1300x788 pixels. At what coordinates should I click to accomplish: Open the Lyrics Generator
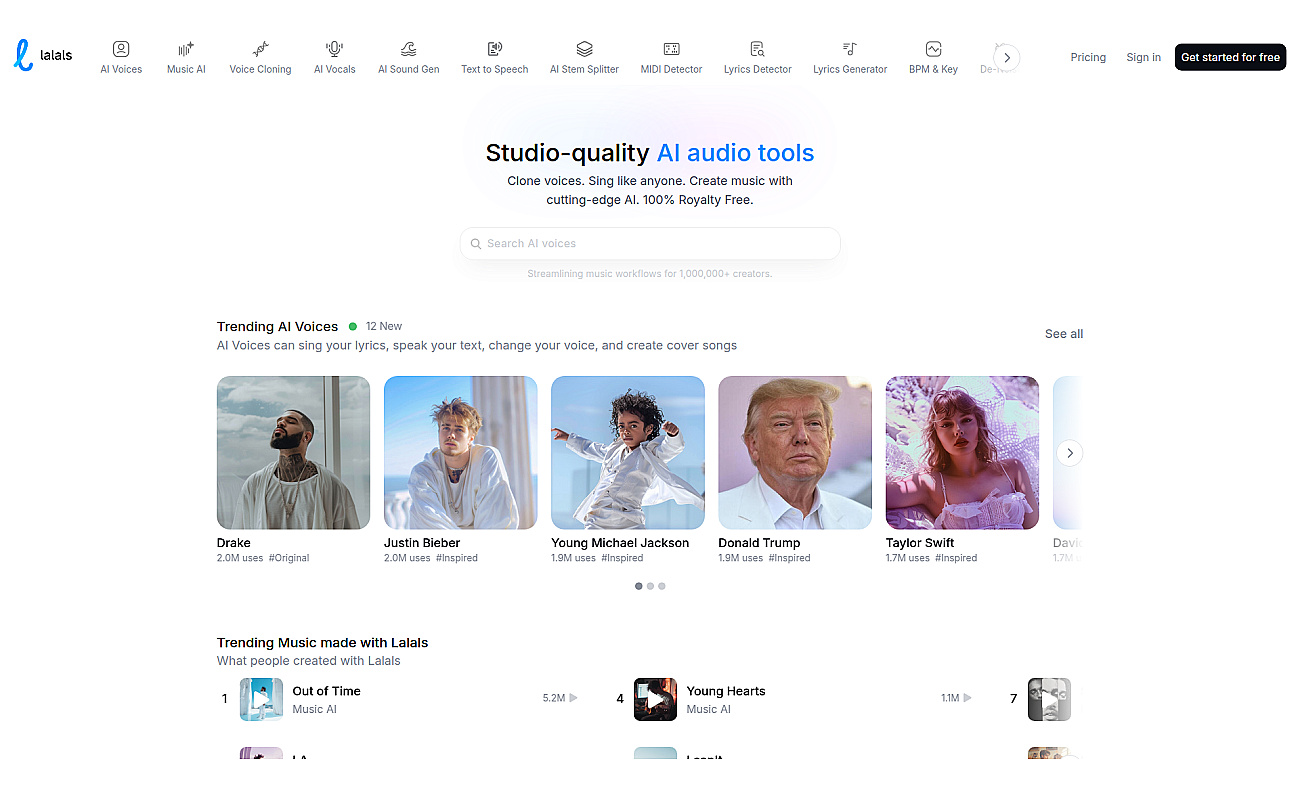tap(850, 57)
